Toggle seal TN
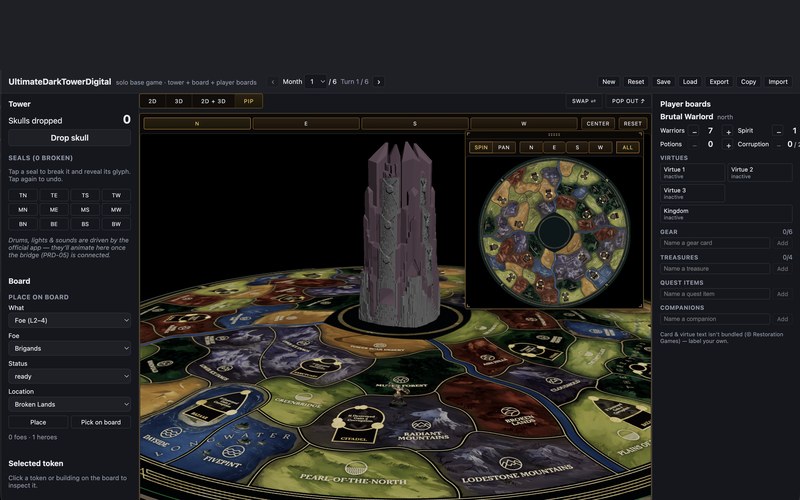Screen dimensions: 800x500 coord(23,195)
